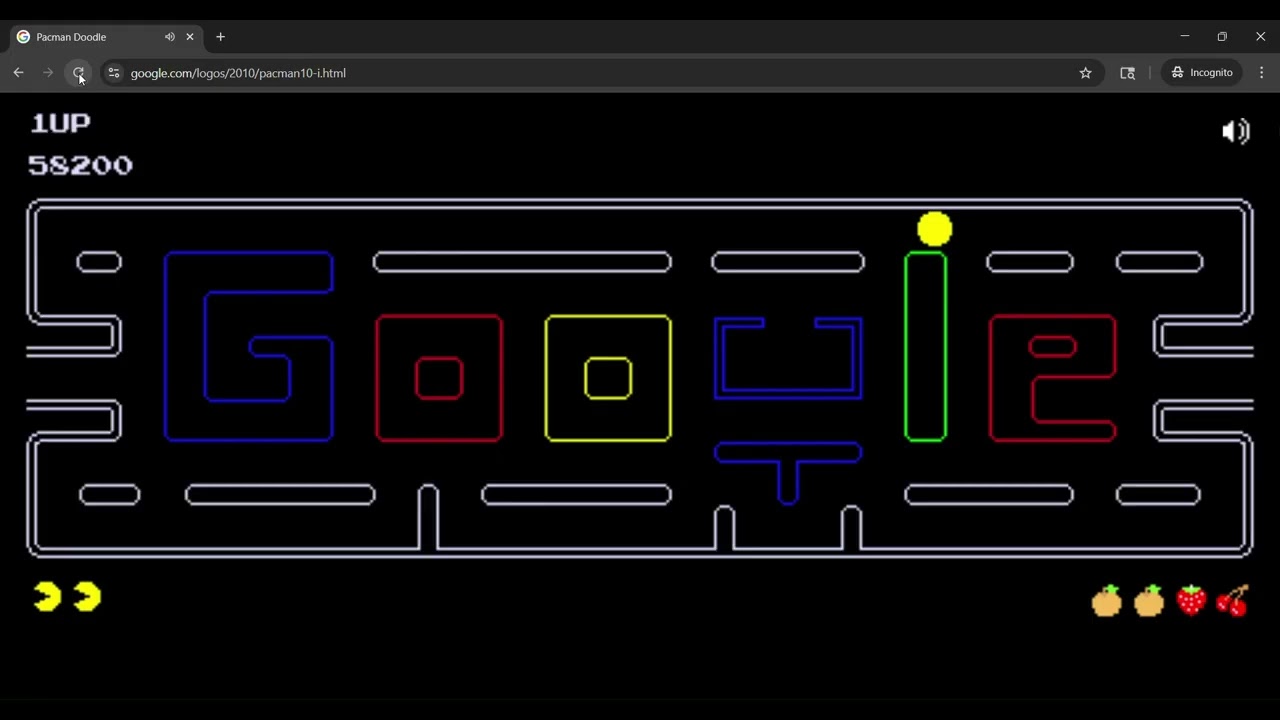Open Chrome three-dot menu
This screenshot has height=720, width=1280.
click(x=1261, y=73)
